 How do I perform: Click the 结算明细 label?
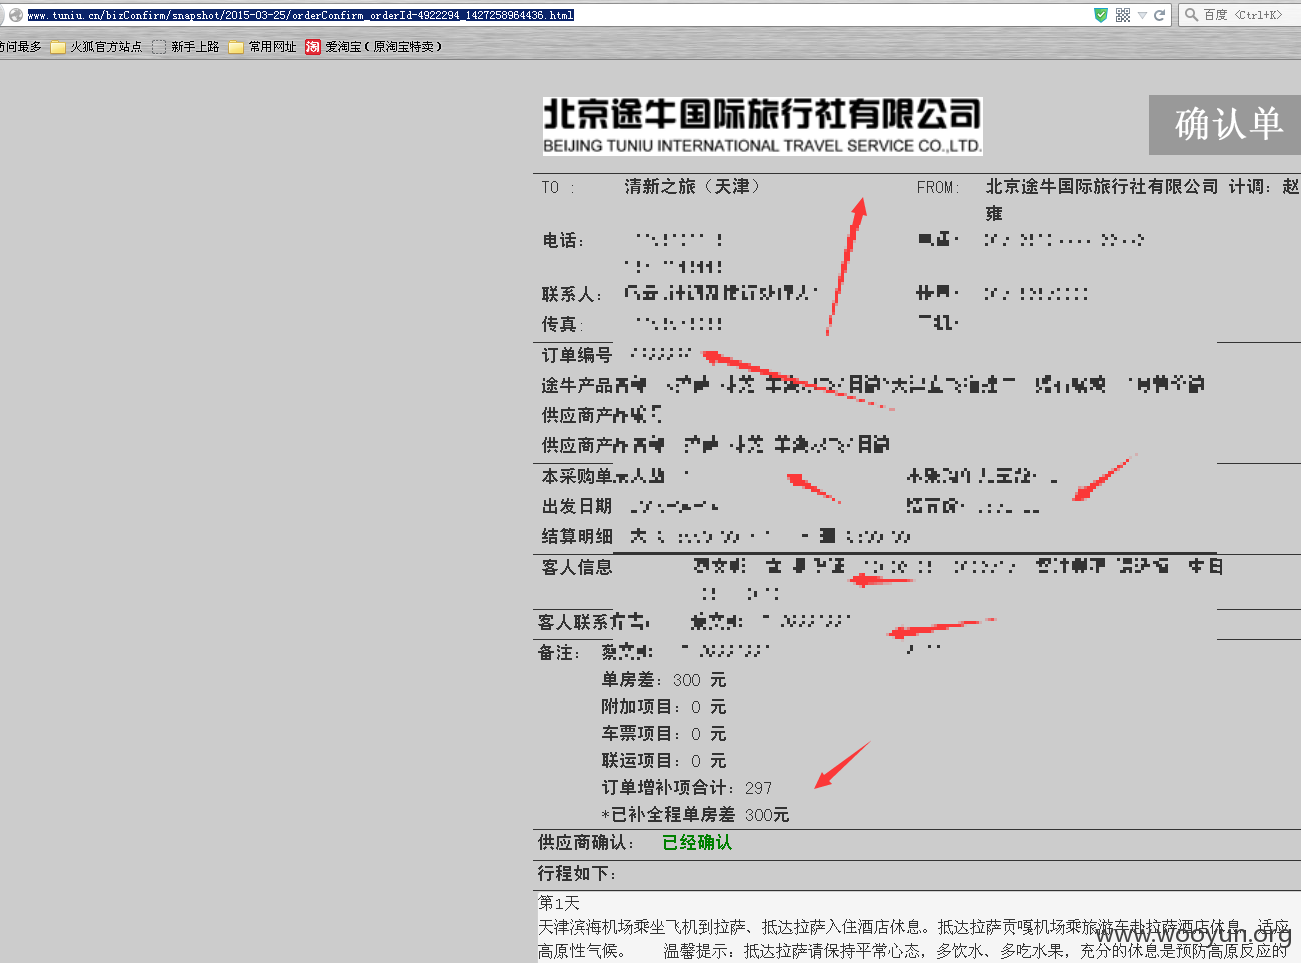pyautogui.click(x=576, y=536)
